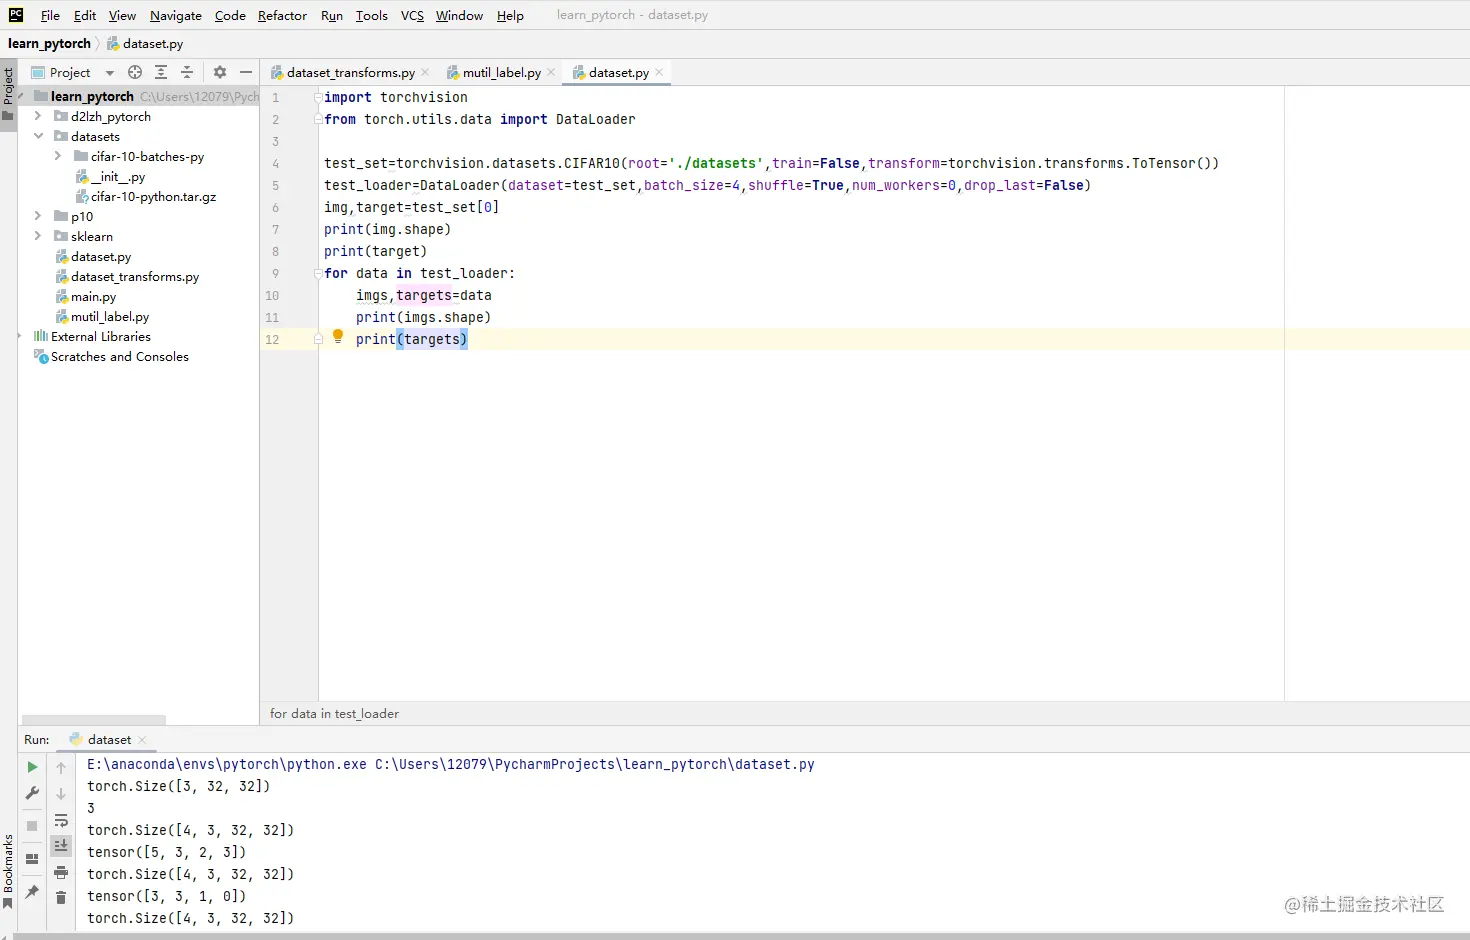Open the Project view dropdown

pos(110,73)
